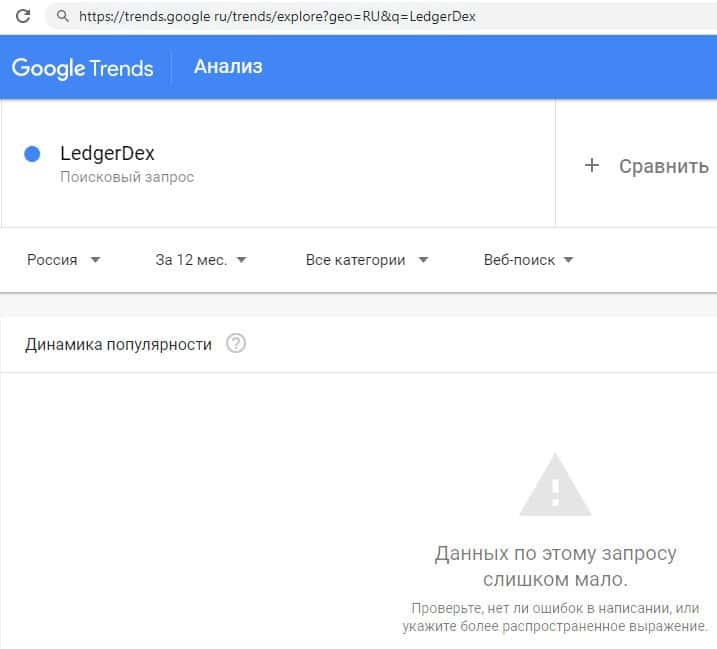Image resolution: width=717 pixels, height=649 pixels.
Task: Select the Анализ tab in the header
Action: point(228,67)
